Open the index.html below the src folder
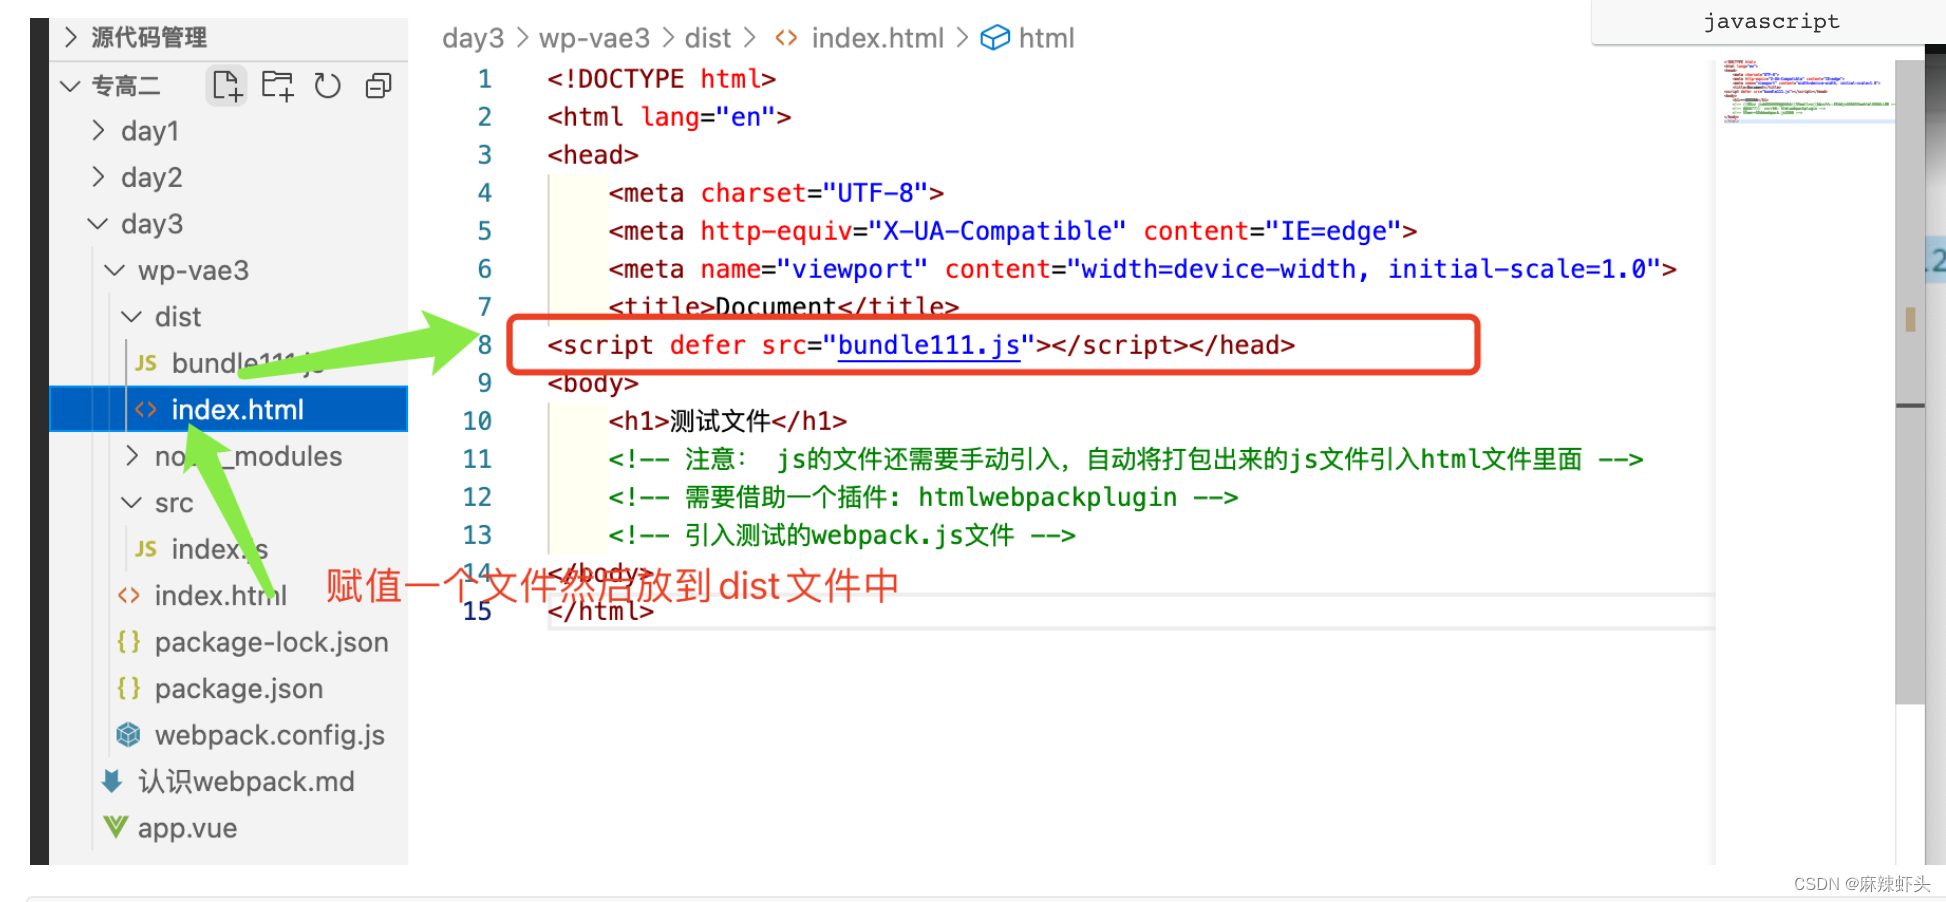The height and width of the screenshot is (902, 1946). click(x=221, y=596)
